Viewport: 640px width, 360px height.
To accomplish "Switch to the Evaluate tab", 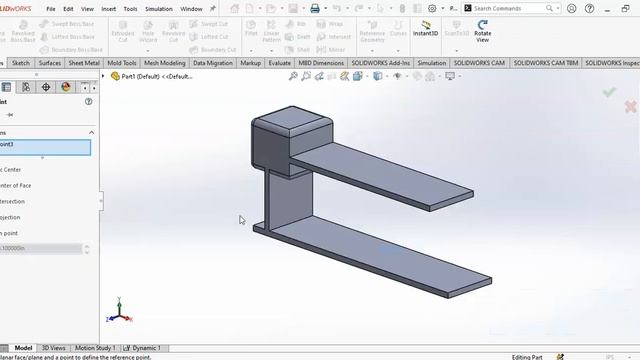I will 280,63.
